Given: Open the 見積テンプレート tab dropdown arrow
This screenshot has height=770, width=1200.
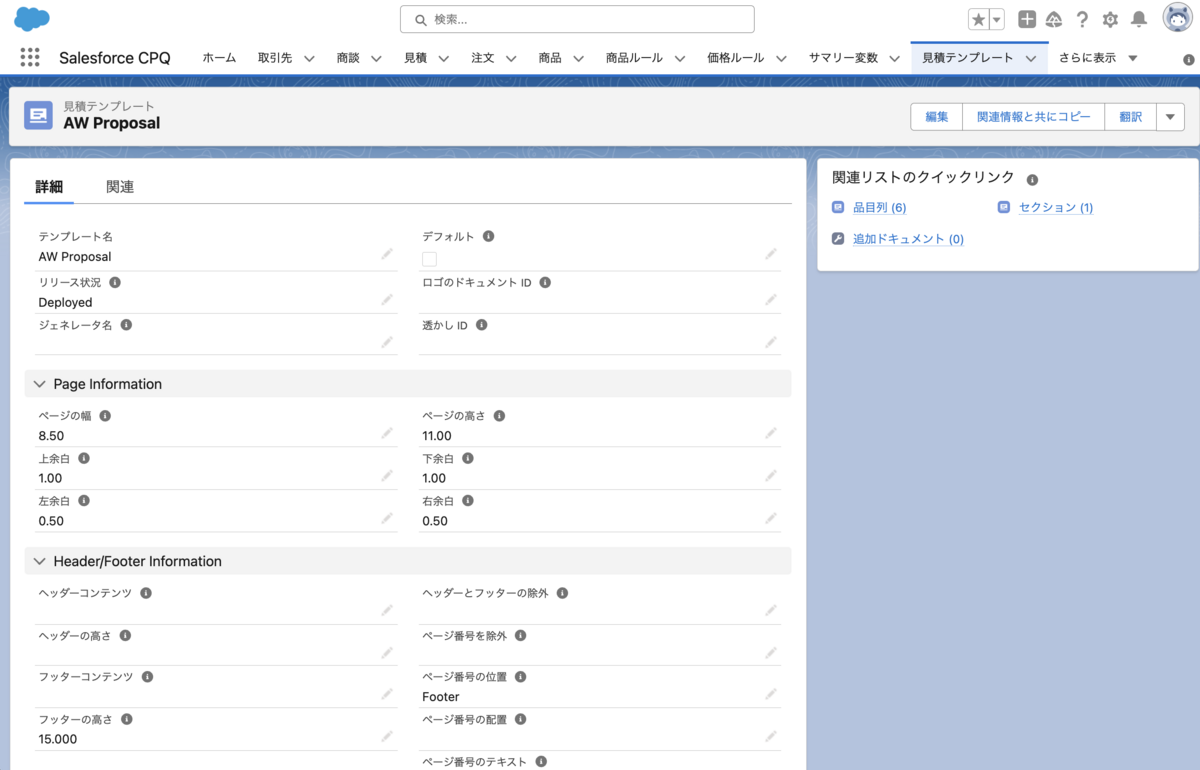Looking at the screenshot, I should click(1031, 57).
